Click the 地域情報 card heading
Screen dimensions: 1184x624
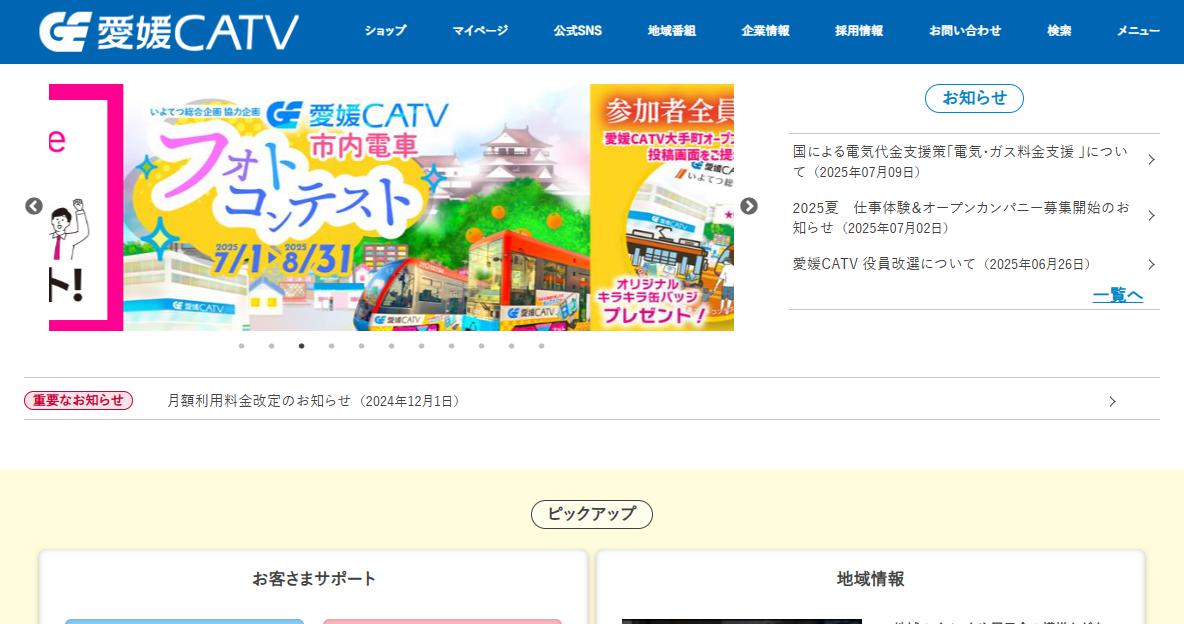point(871,579)
